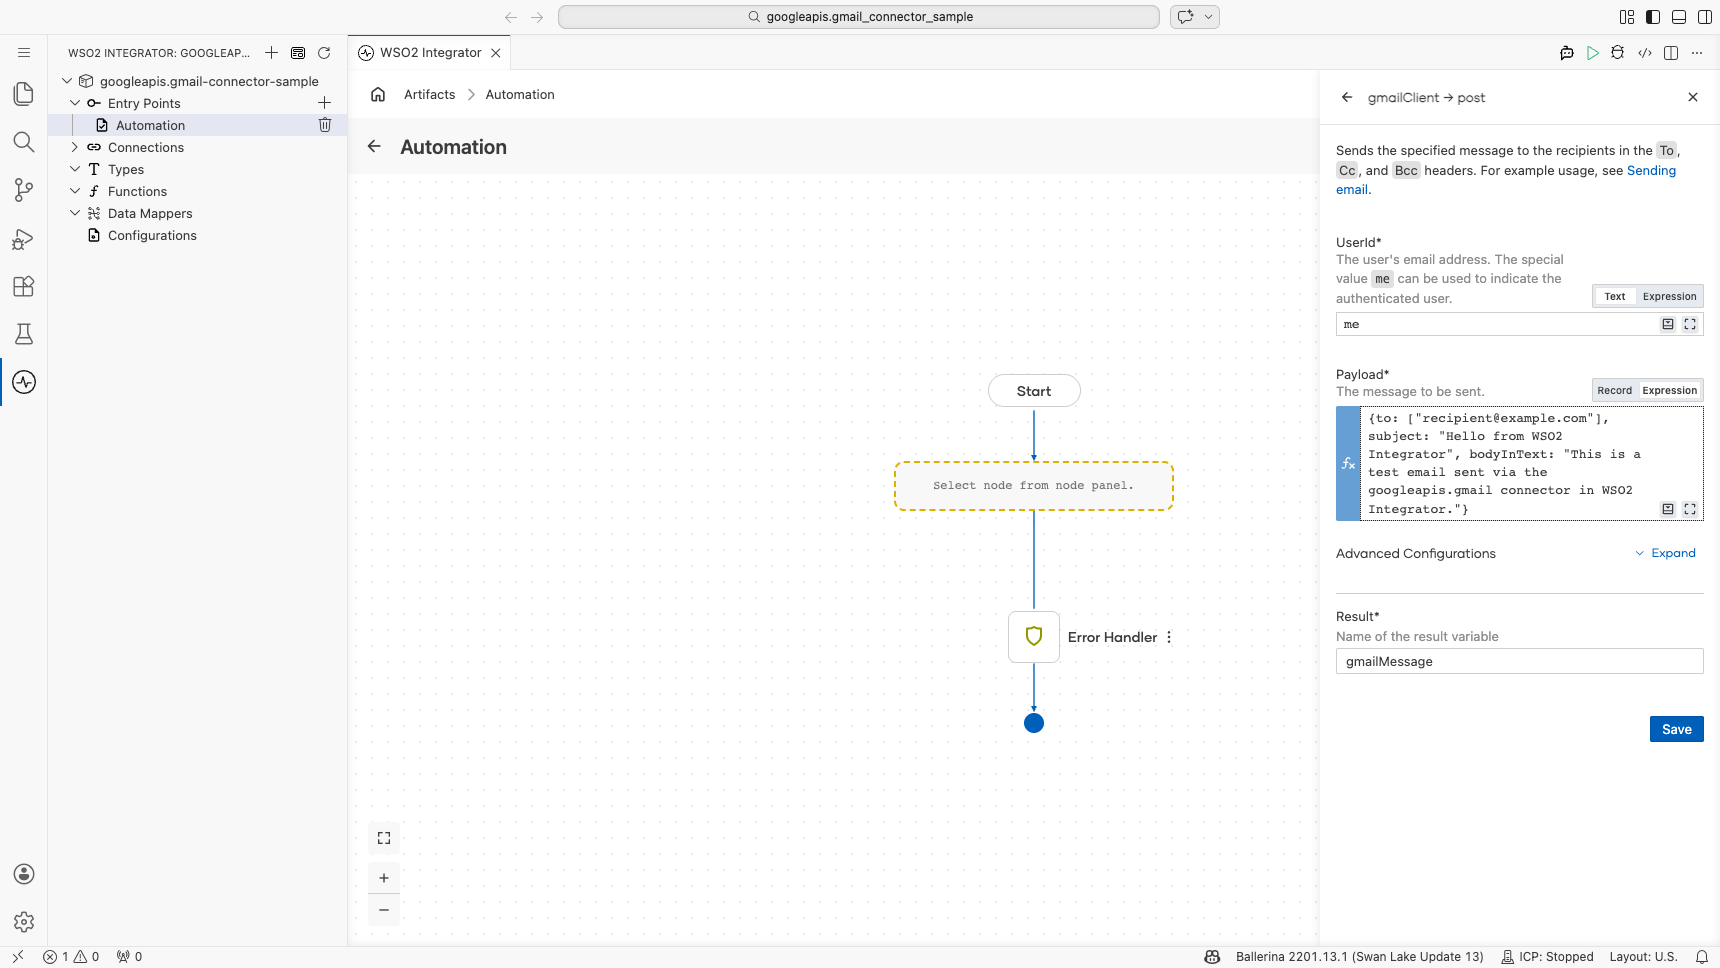The height and width of the screenshot is (968, 1720).
Task: Open Run and Debug view
Action: 24,238
